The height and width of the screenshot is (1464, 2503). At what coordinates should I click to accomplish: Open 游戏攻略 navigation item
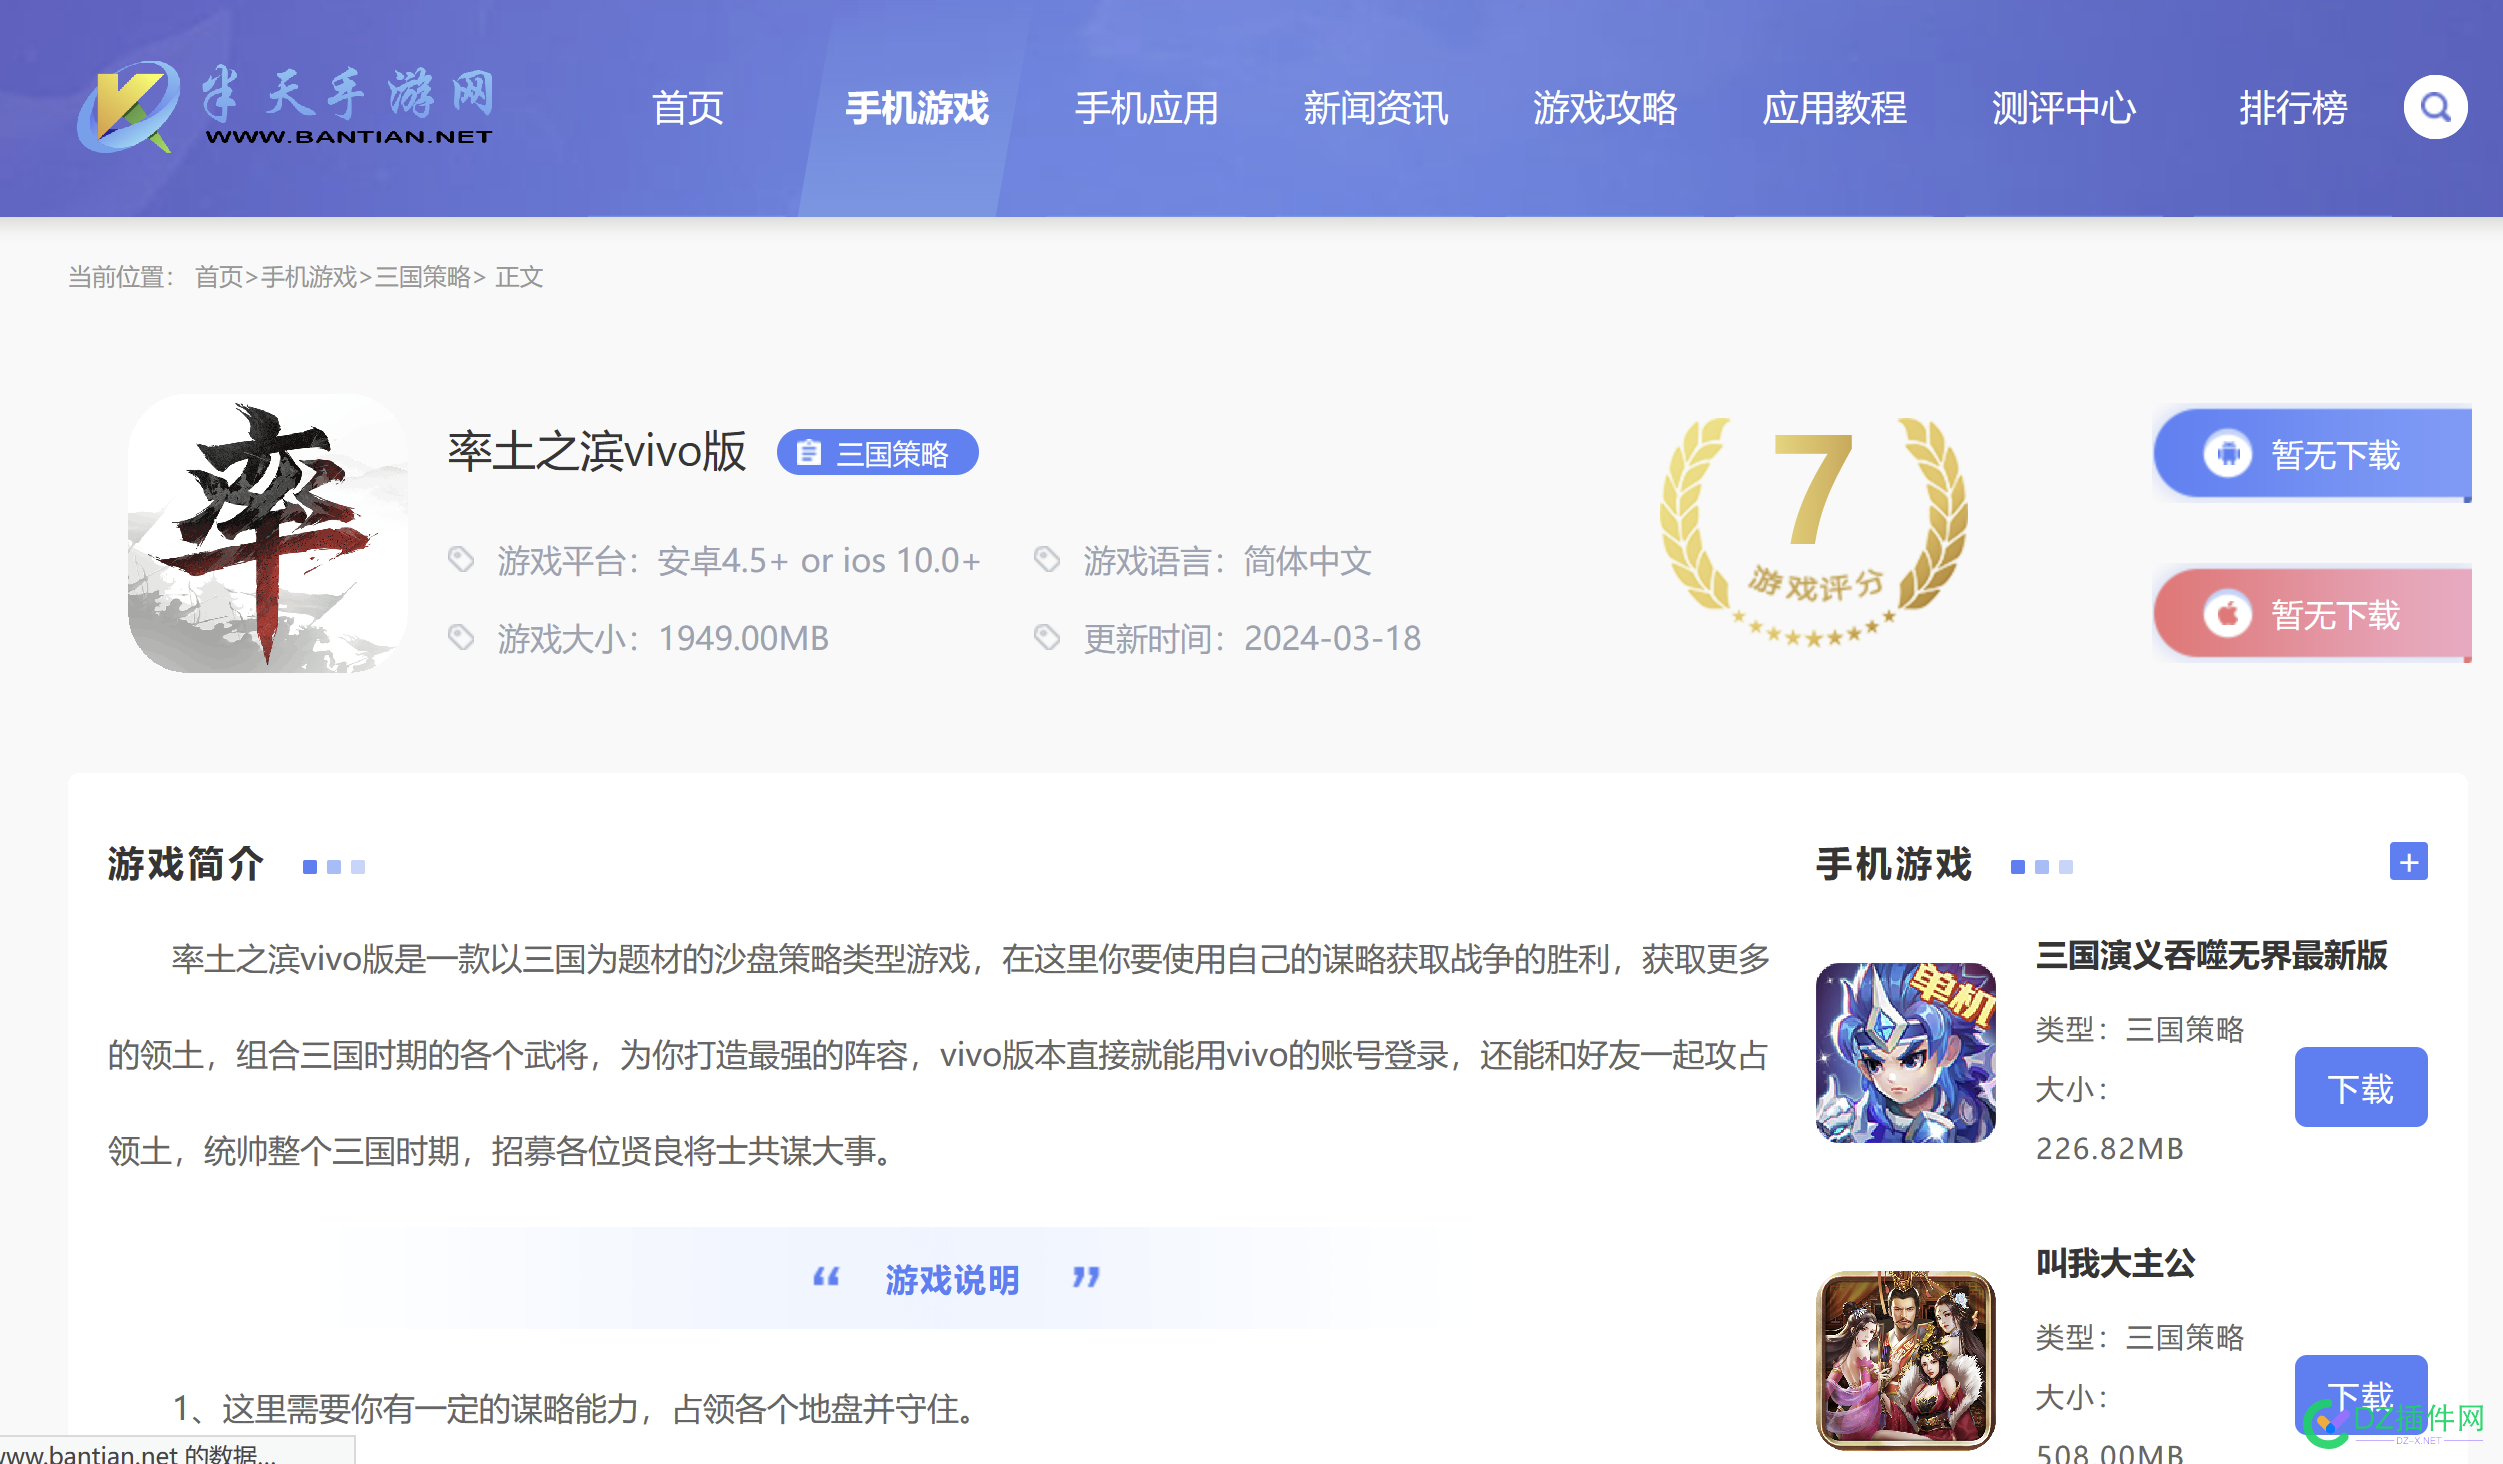[x=1605, y=108]
